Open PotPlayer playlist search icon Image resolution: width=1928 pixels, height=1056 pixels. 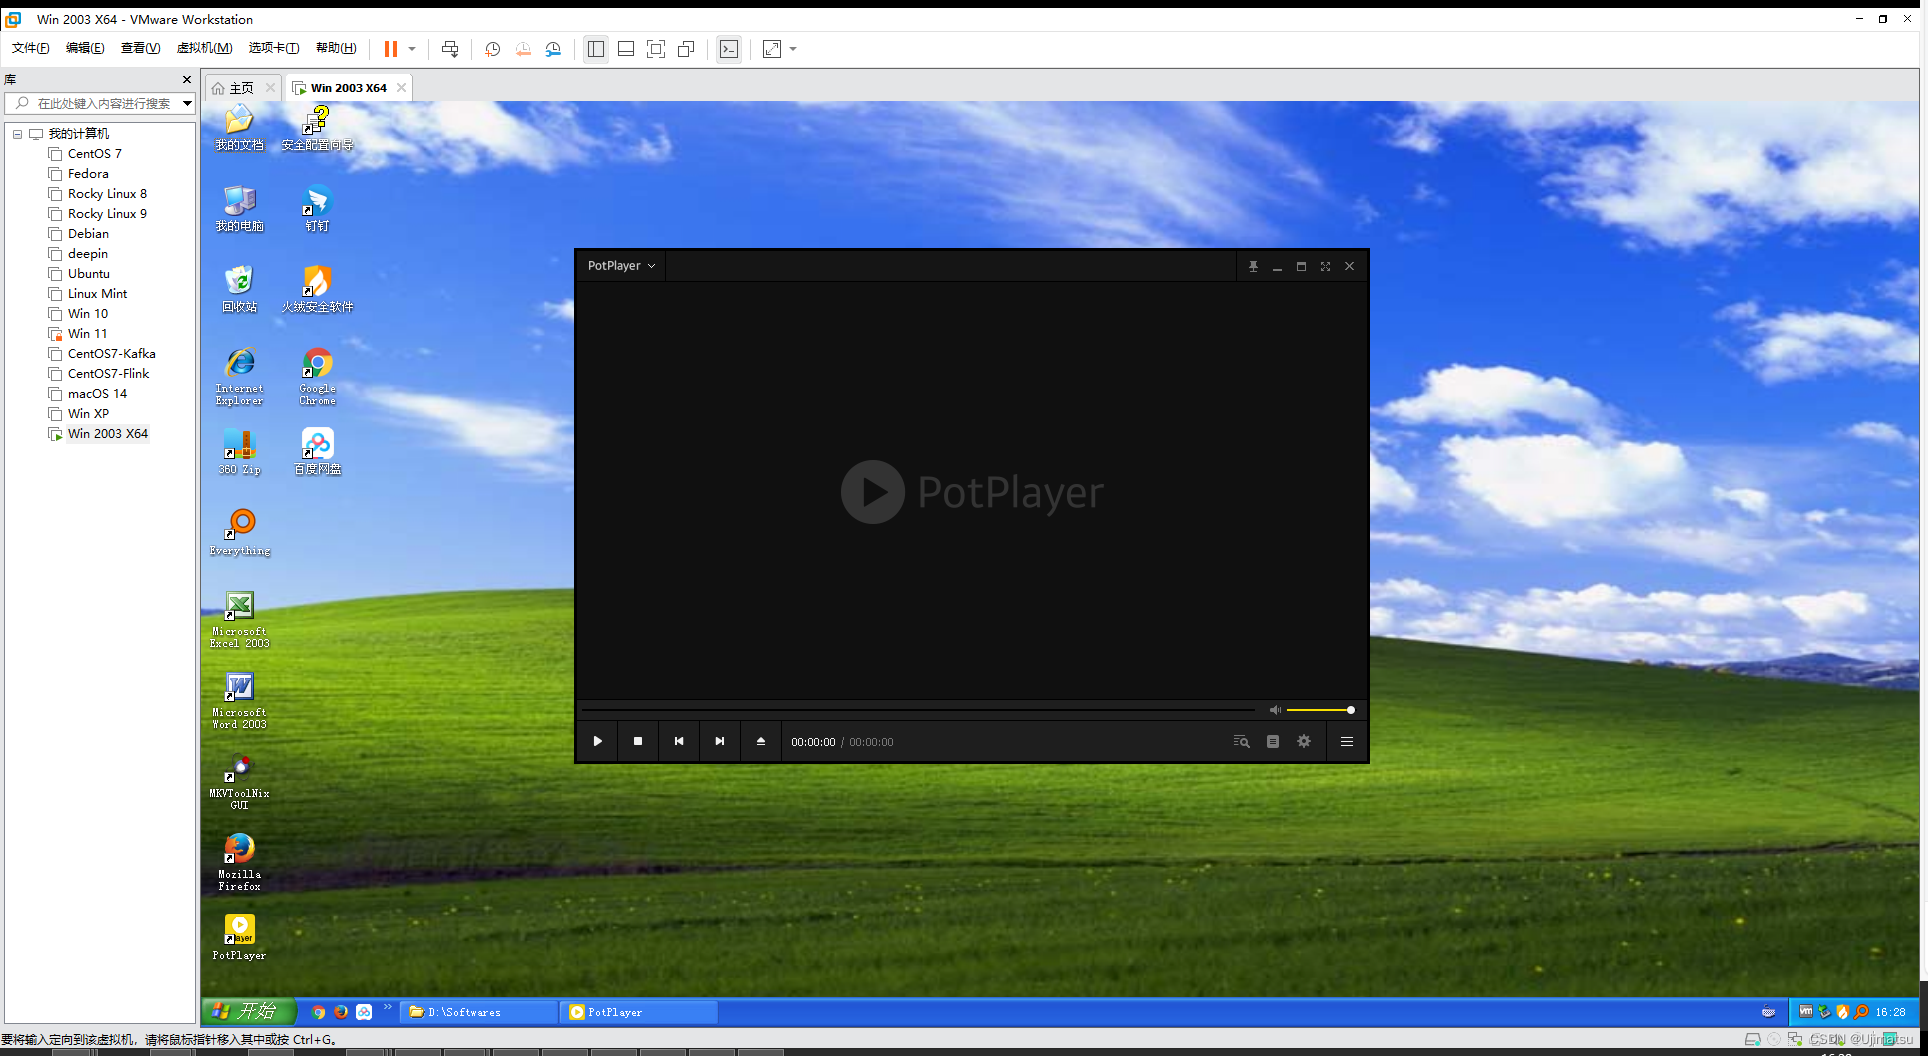pos(1241,741)
